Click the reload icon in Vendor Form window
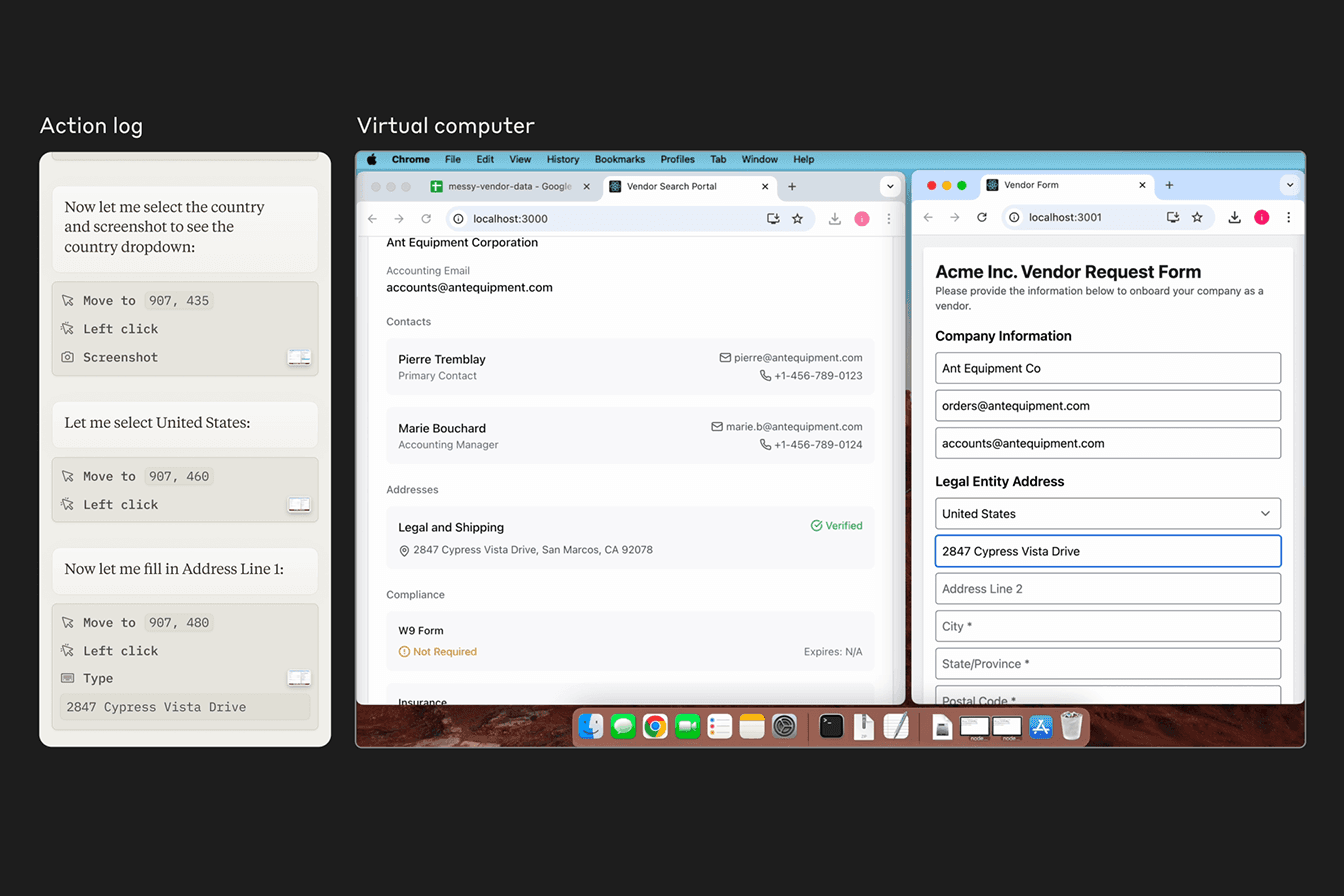Image resolution: width=1344 pixels, height=896 pixels. 981,217
